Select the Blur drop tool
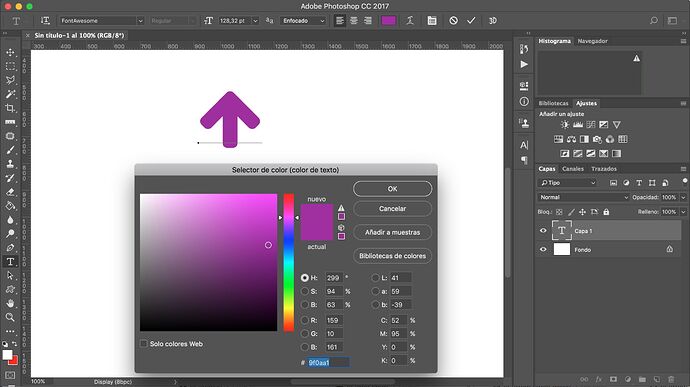 click(10, 220)
